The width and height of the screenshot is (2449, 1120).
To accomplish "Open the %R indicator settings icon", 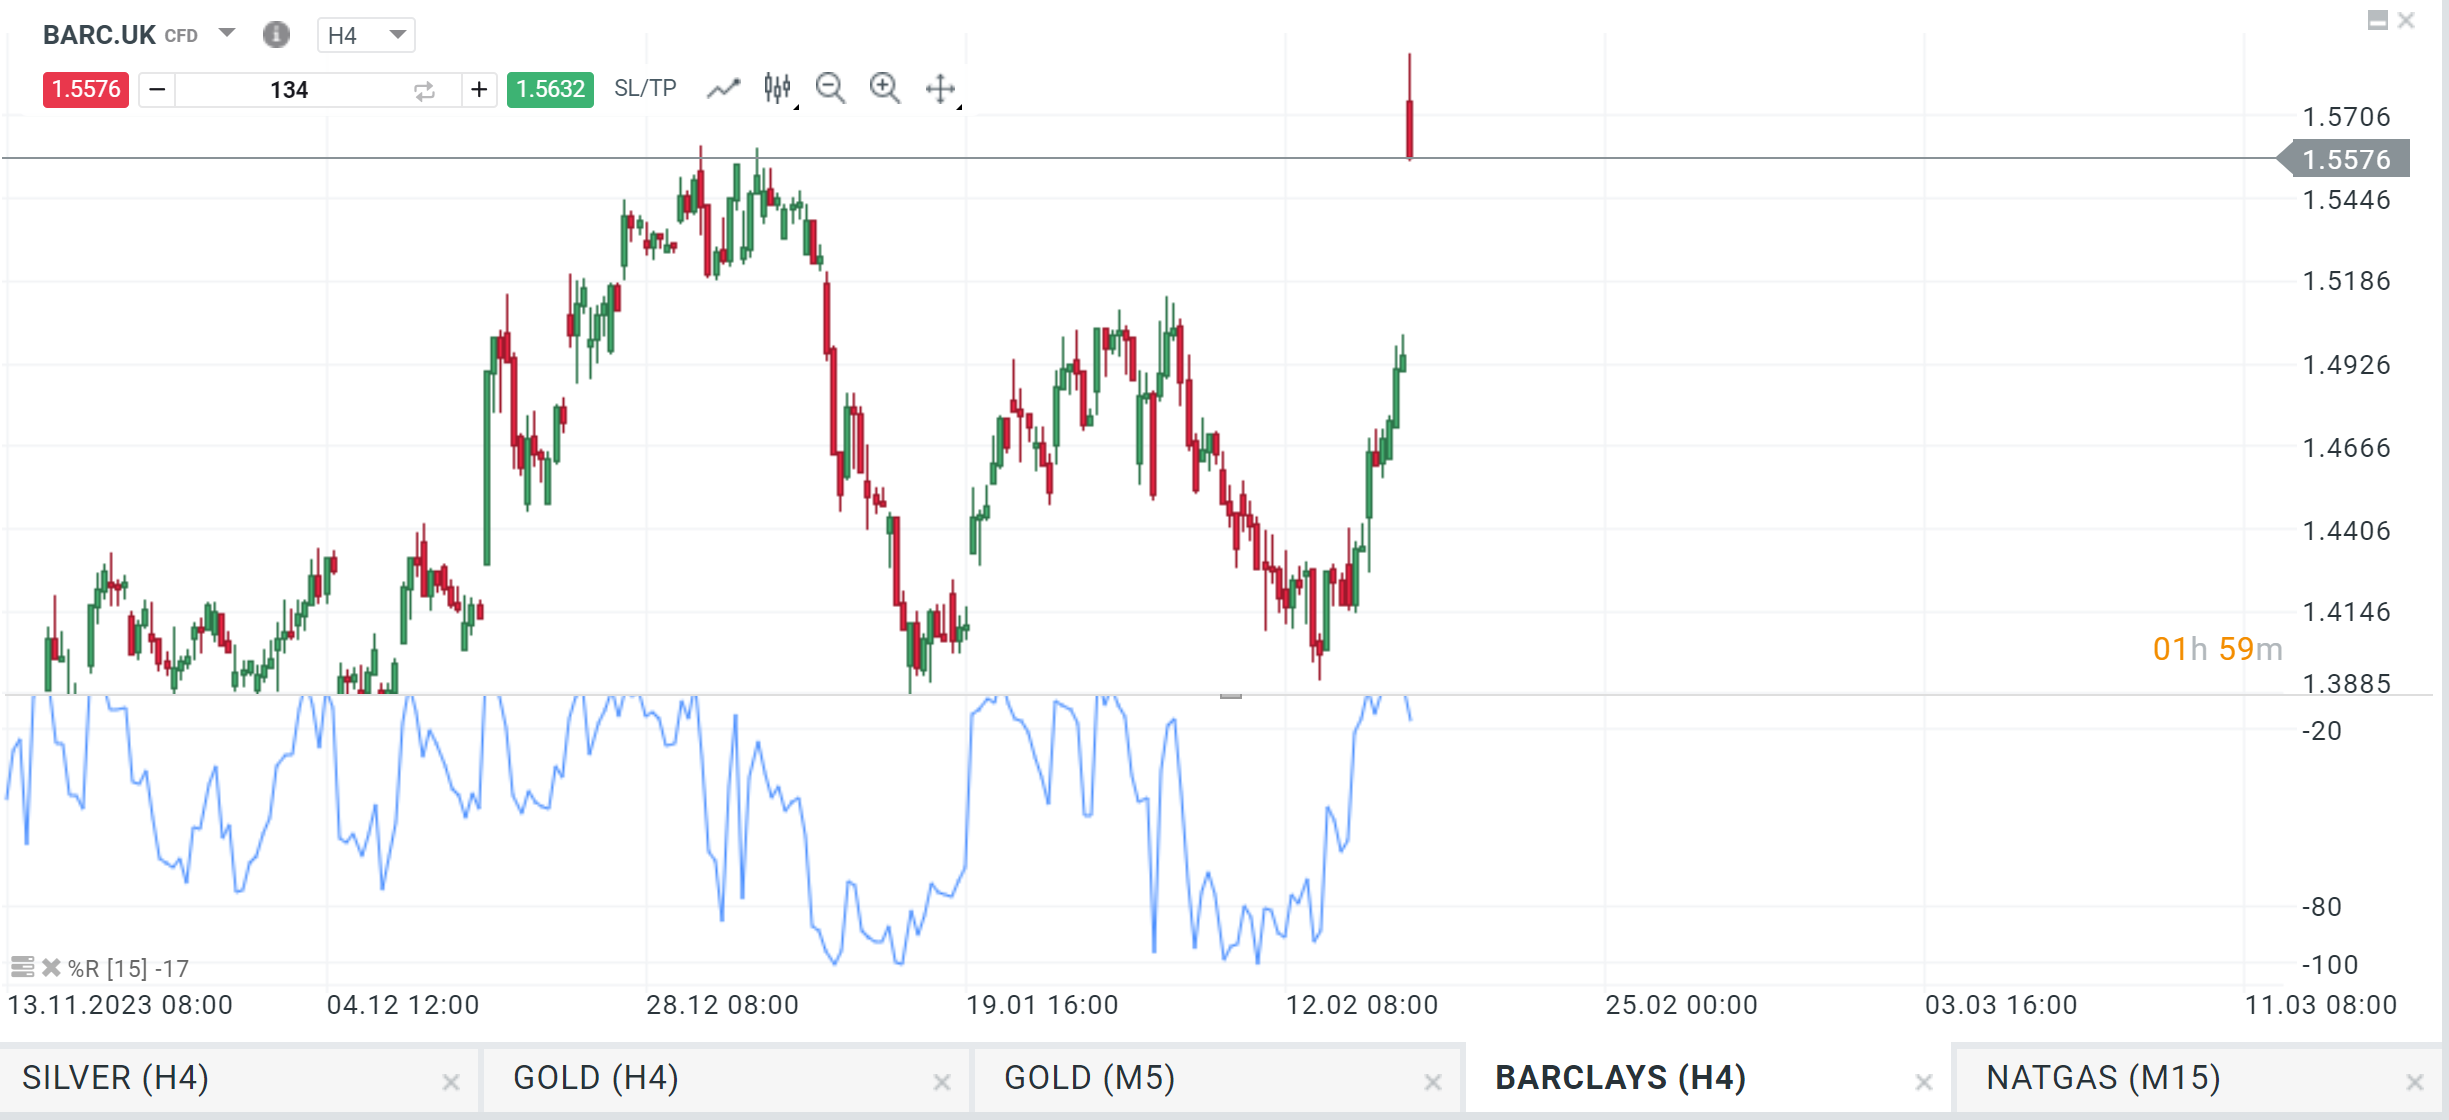I will tap(22, 967).
